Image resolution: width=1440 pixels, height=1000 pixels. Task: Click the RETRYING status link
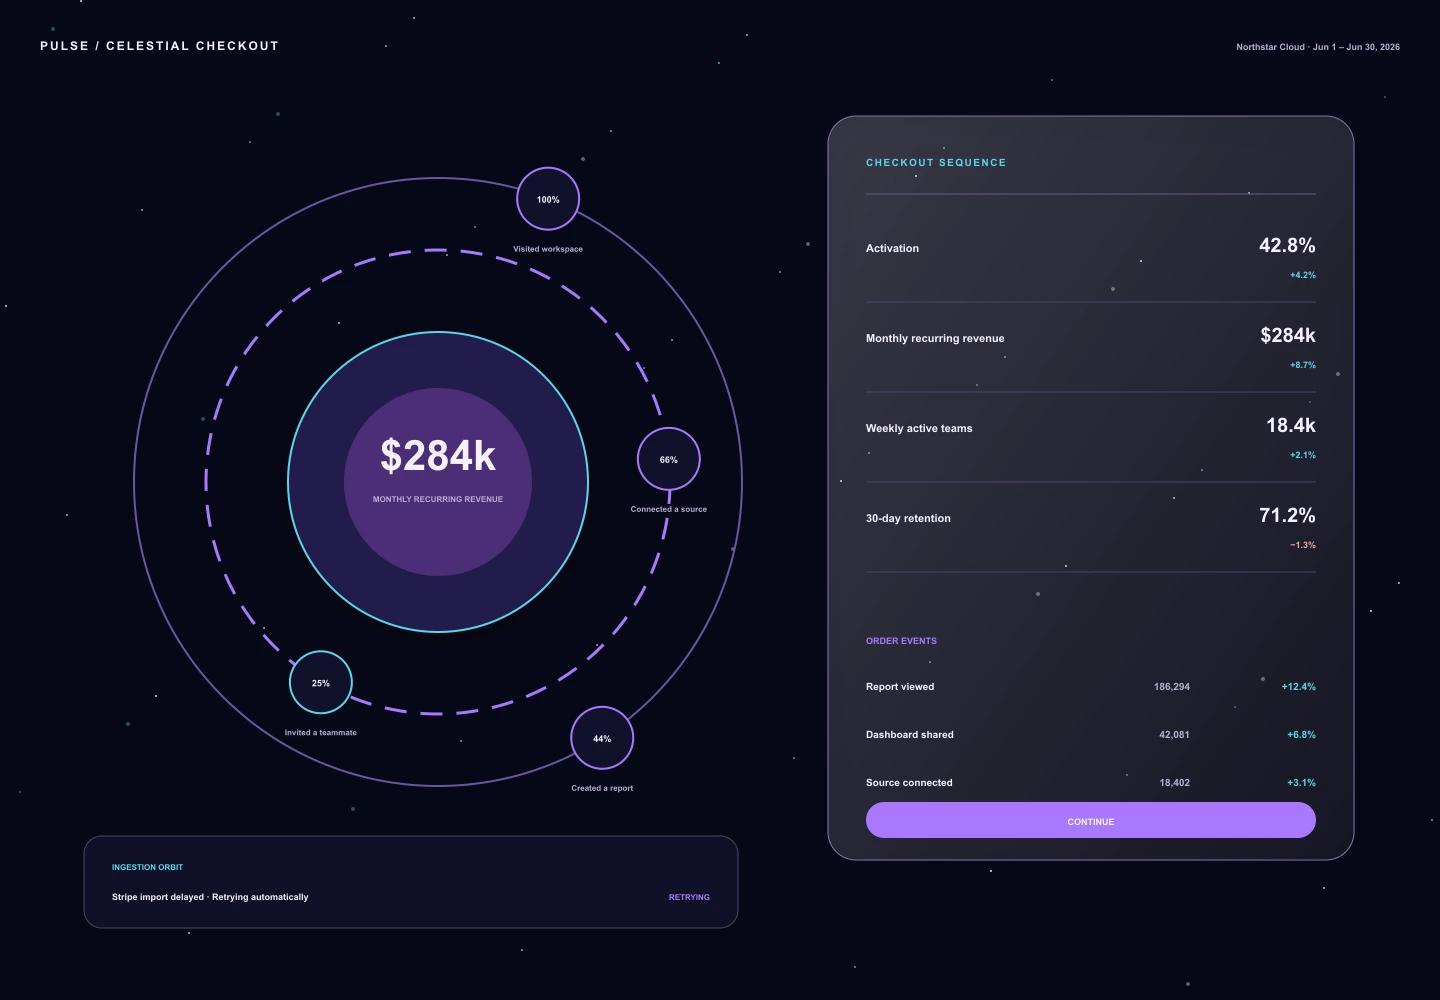tap(689, 897)
